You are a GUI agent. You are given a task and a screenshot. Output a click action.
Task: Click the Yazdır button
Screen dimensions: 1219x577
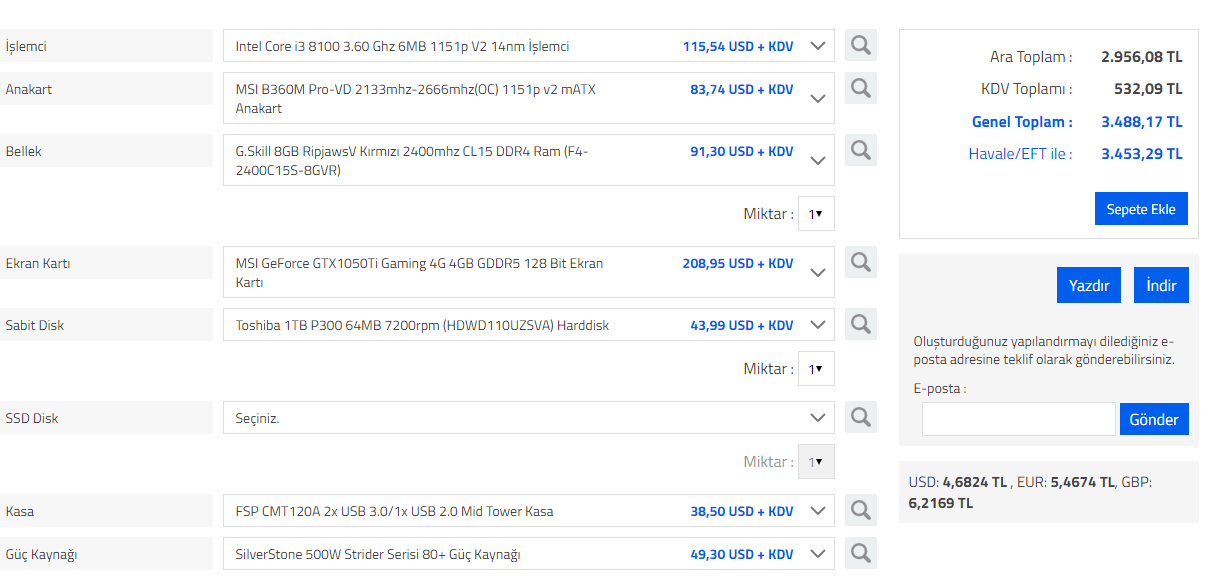[1089, 285]
